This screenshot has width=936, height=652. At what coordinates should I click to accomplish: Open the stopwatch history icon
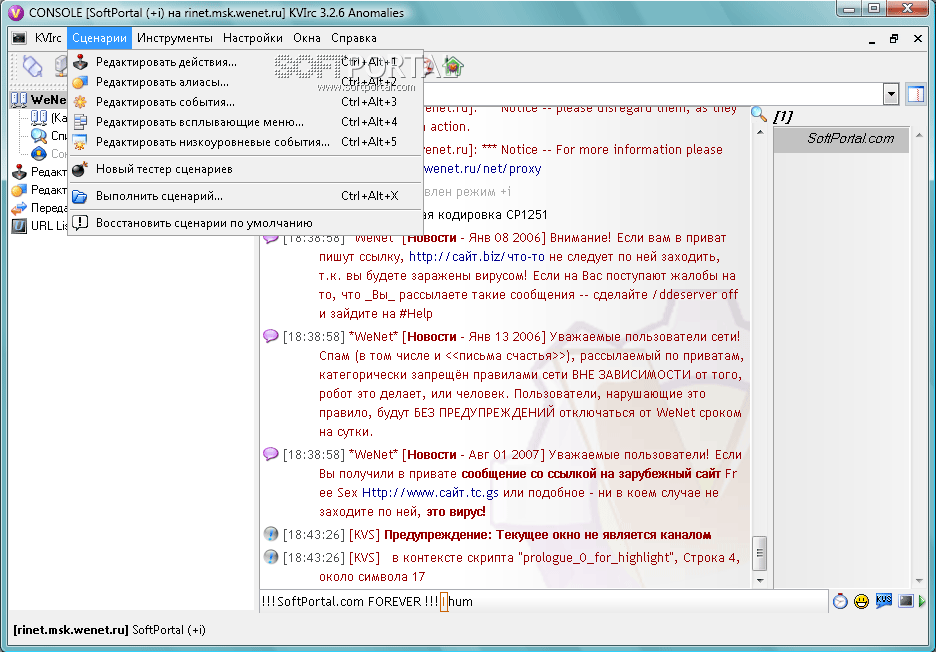(x=840, y=601)
